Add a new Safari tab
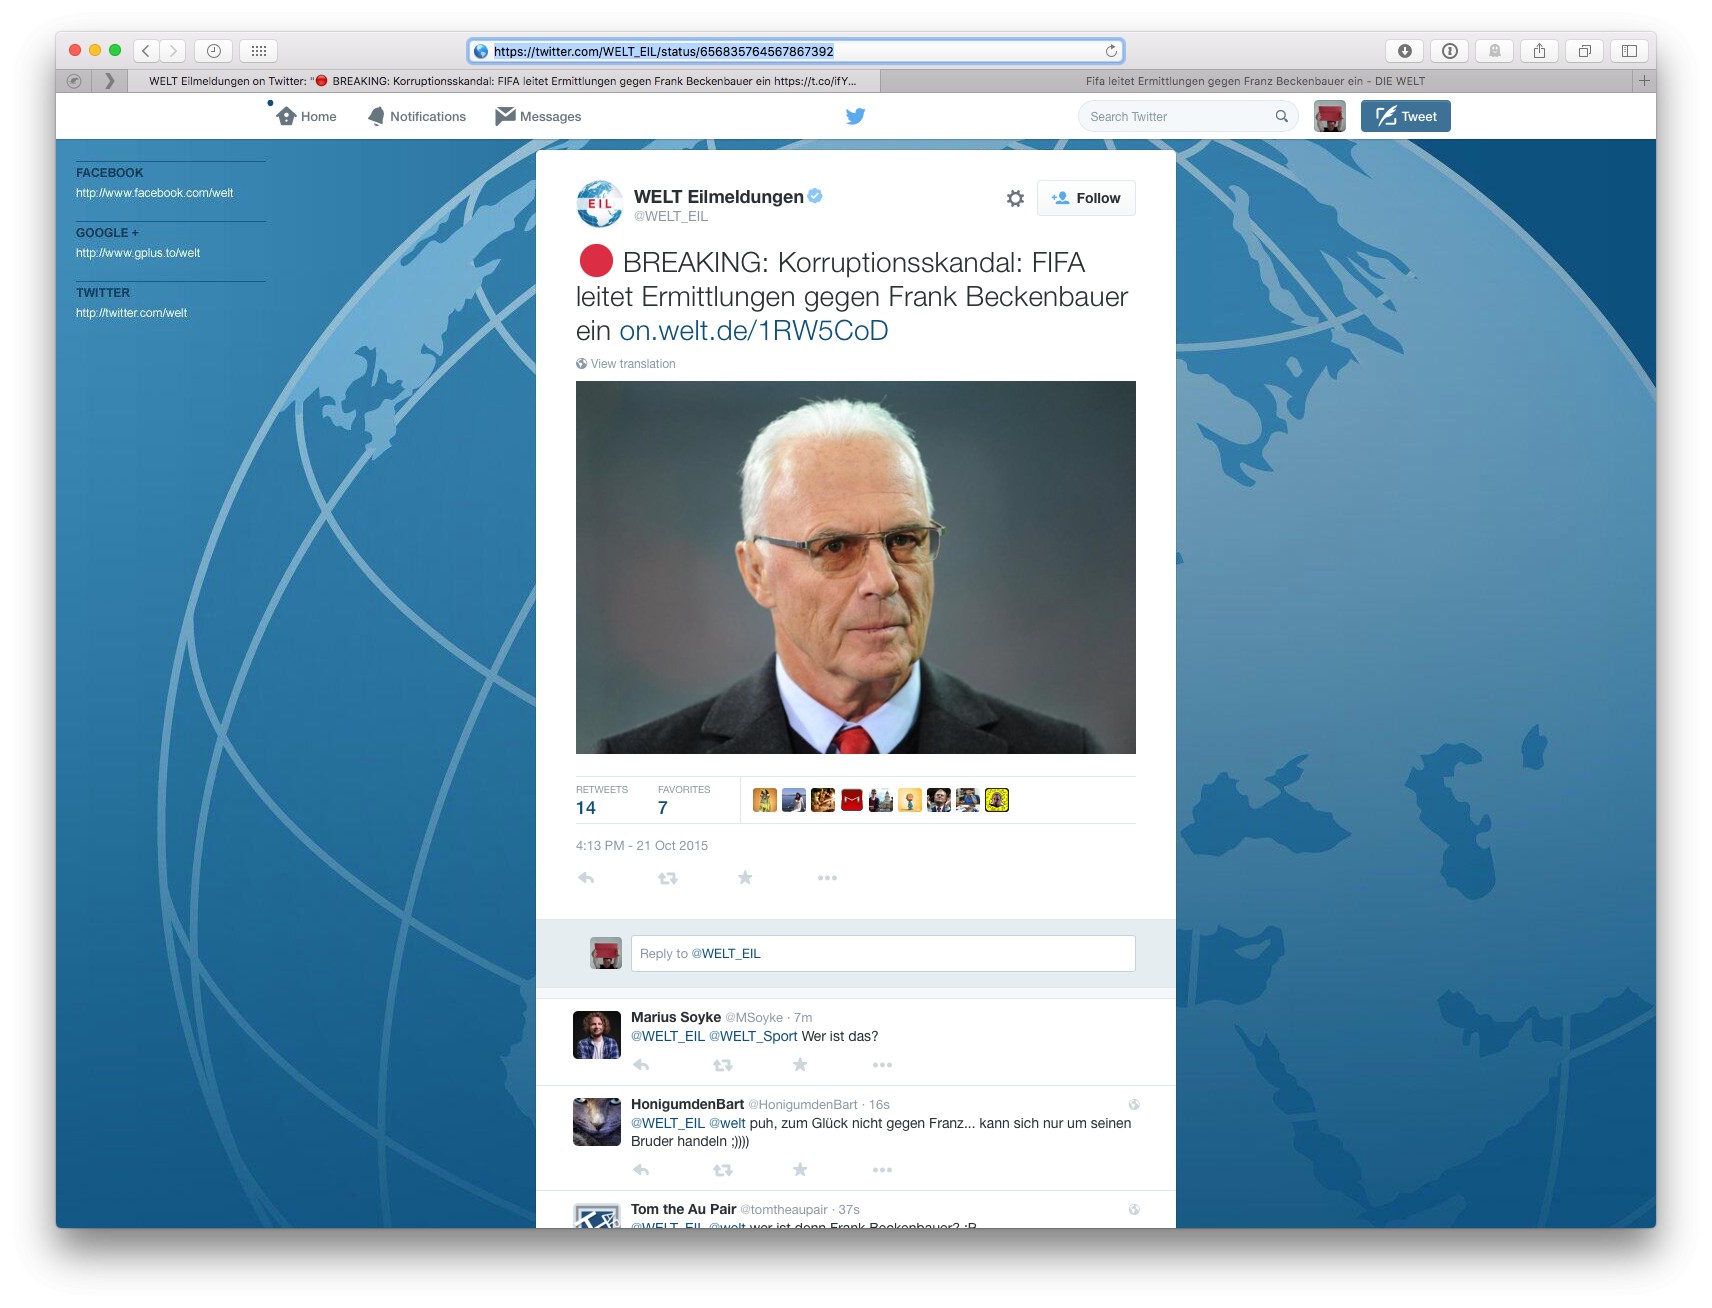This screenshot has width=1712, height=1308. coord(1644,81)
